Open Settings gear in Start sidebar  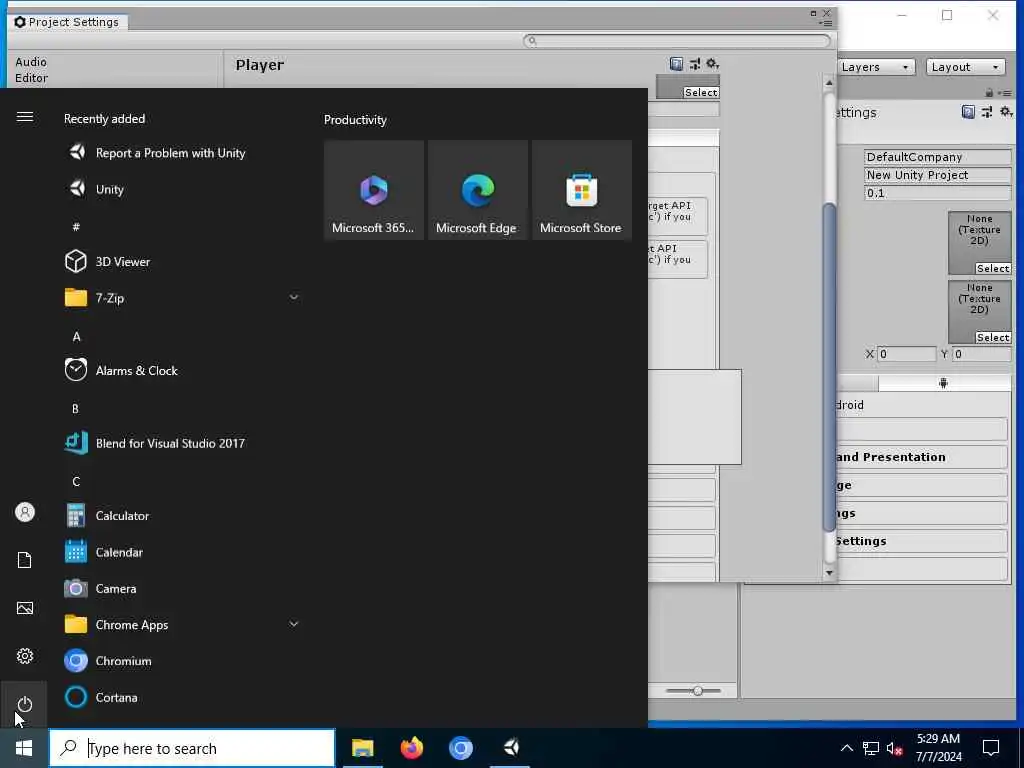[x=25, y=656]
